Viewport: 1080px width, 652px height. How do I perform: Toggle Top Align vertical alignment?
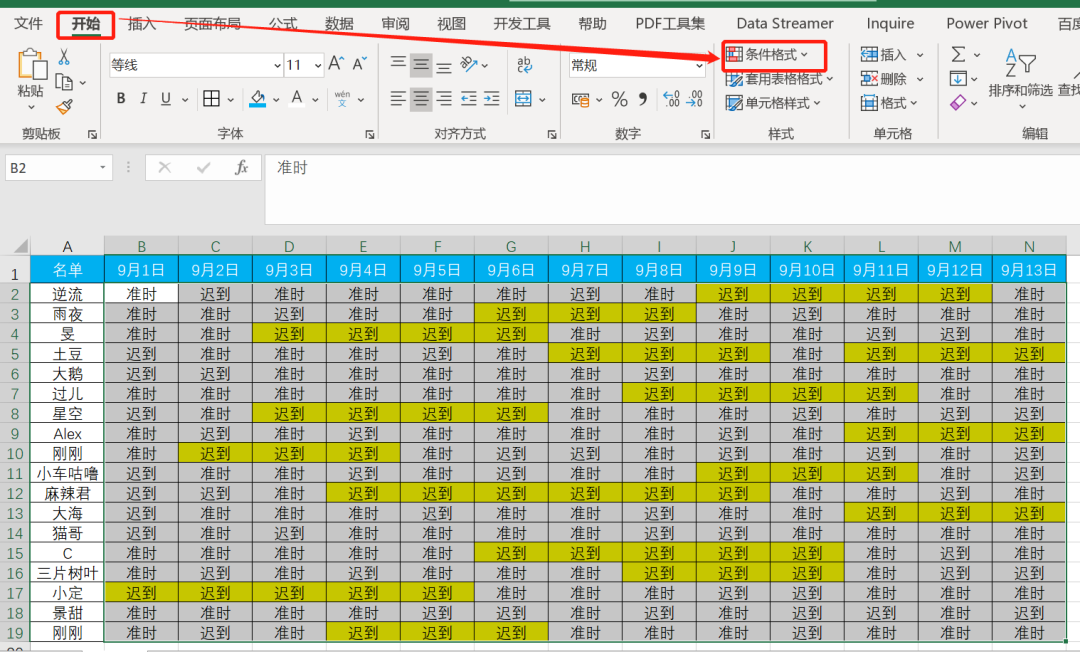398,64
